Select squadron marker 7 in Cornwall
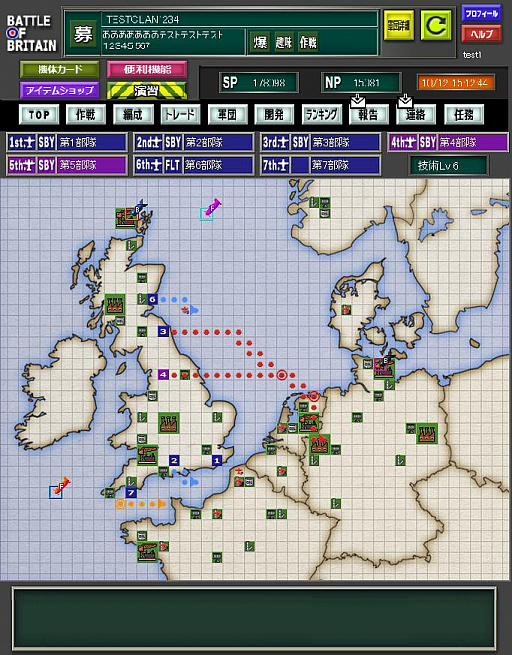Screen dimensions: 512x655 click(x=131, y=493)
